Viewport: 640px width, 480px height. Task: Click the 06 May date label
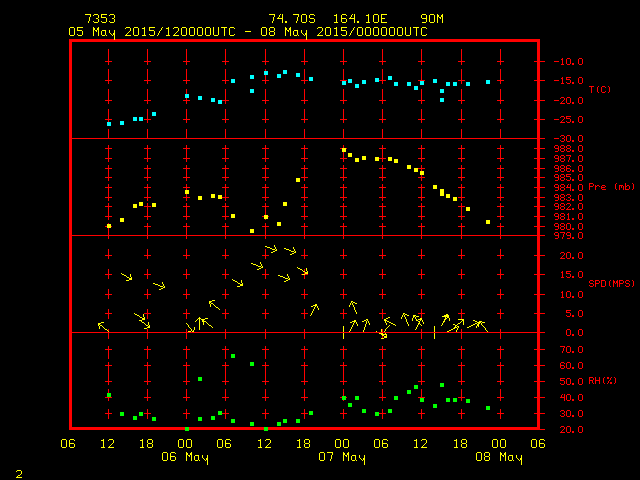[186, 457]
